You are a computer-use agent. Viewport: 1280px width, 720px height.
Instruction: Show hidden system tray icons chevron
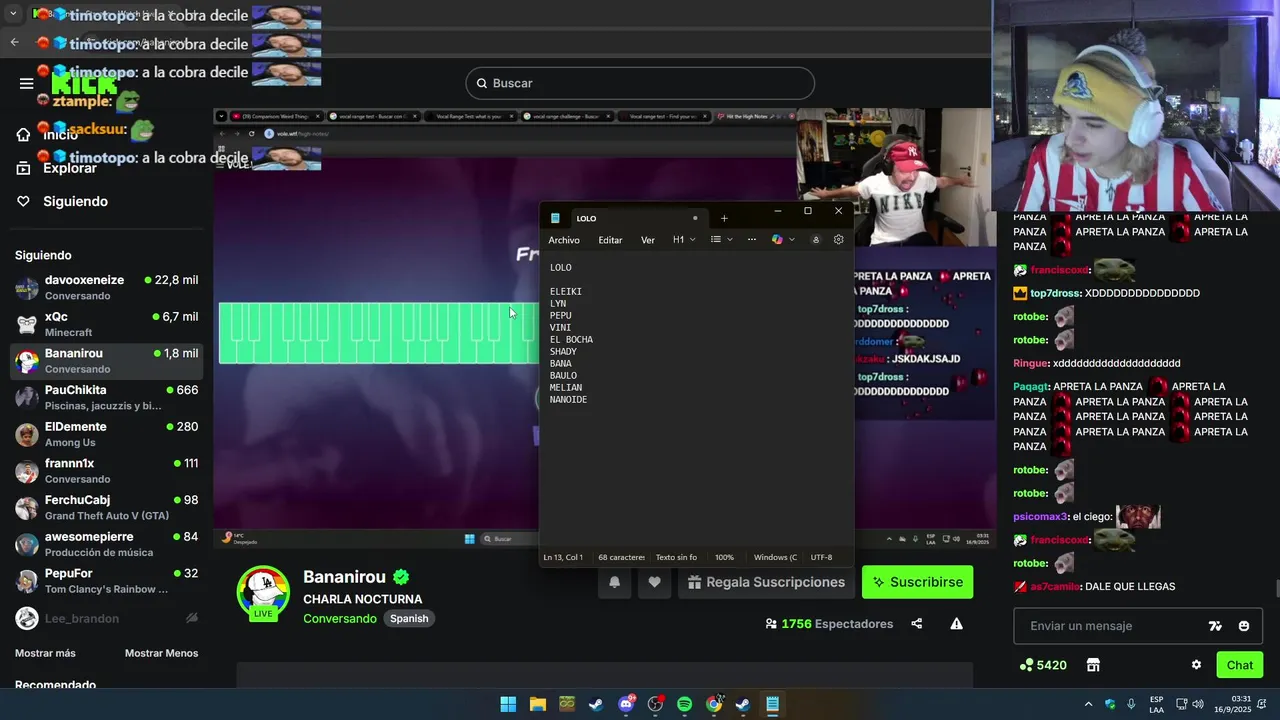(1088, 704)
